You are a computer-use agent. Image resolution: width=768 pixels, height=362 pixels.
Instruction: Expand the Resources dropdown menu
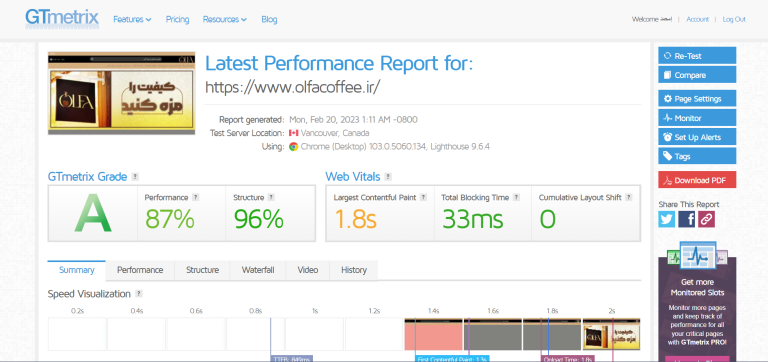click(225, 20)
